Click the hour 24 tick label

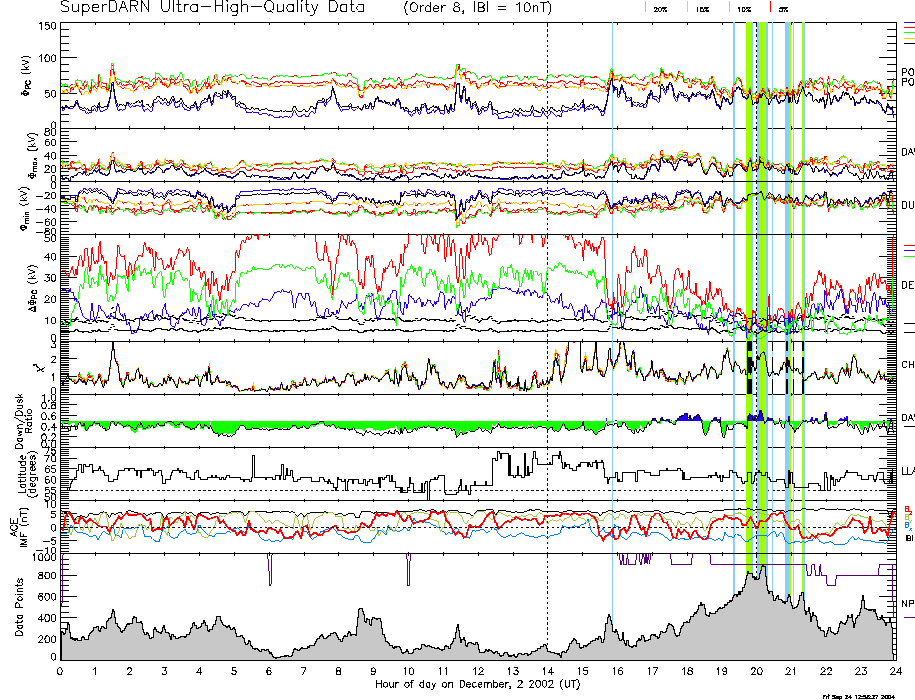894,671
